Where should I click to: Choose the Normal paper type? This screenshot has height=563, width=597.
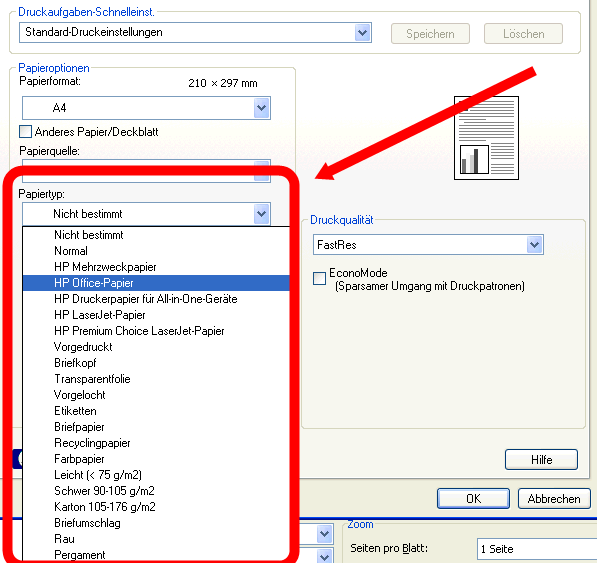click(x=156, y=251)
